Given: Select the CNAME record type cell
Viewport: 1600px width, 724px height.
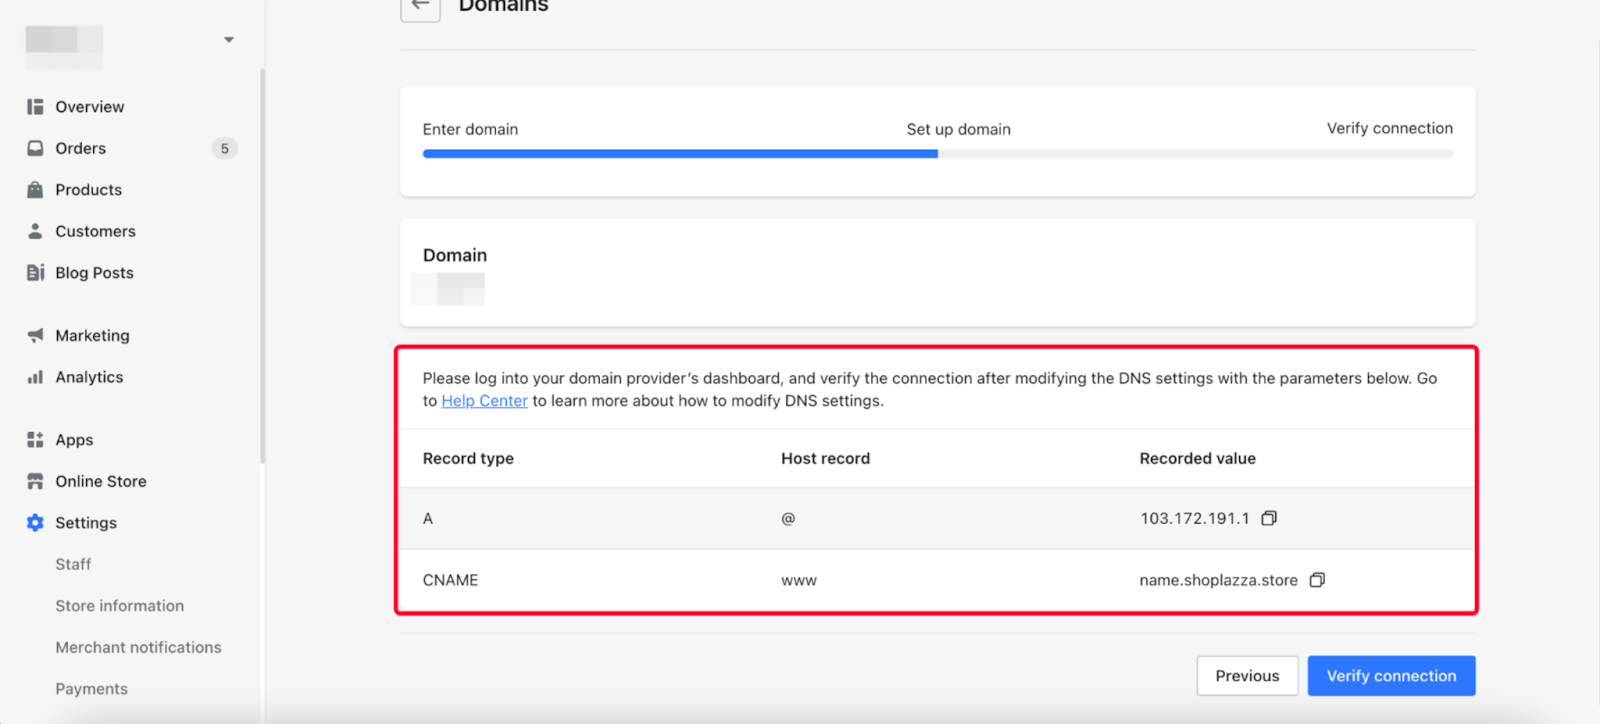Looking at the screenshot, I should 450,580.
